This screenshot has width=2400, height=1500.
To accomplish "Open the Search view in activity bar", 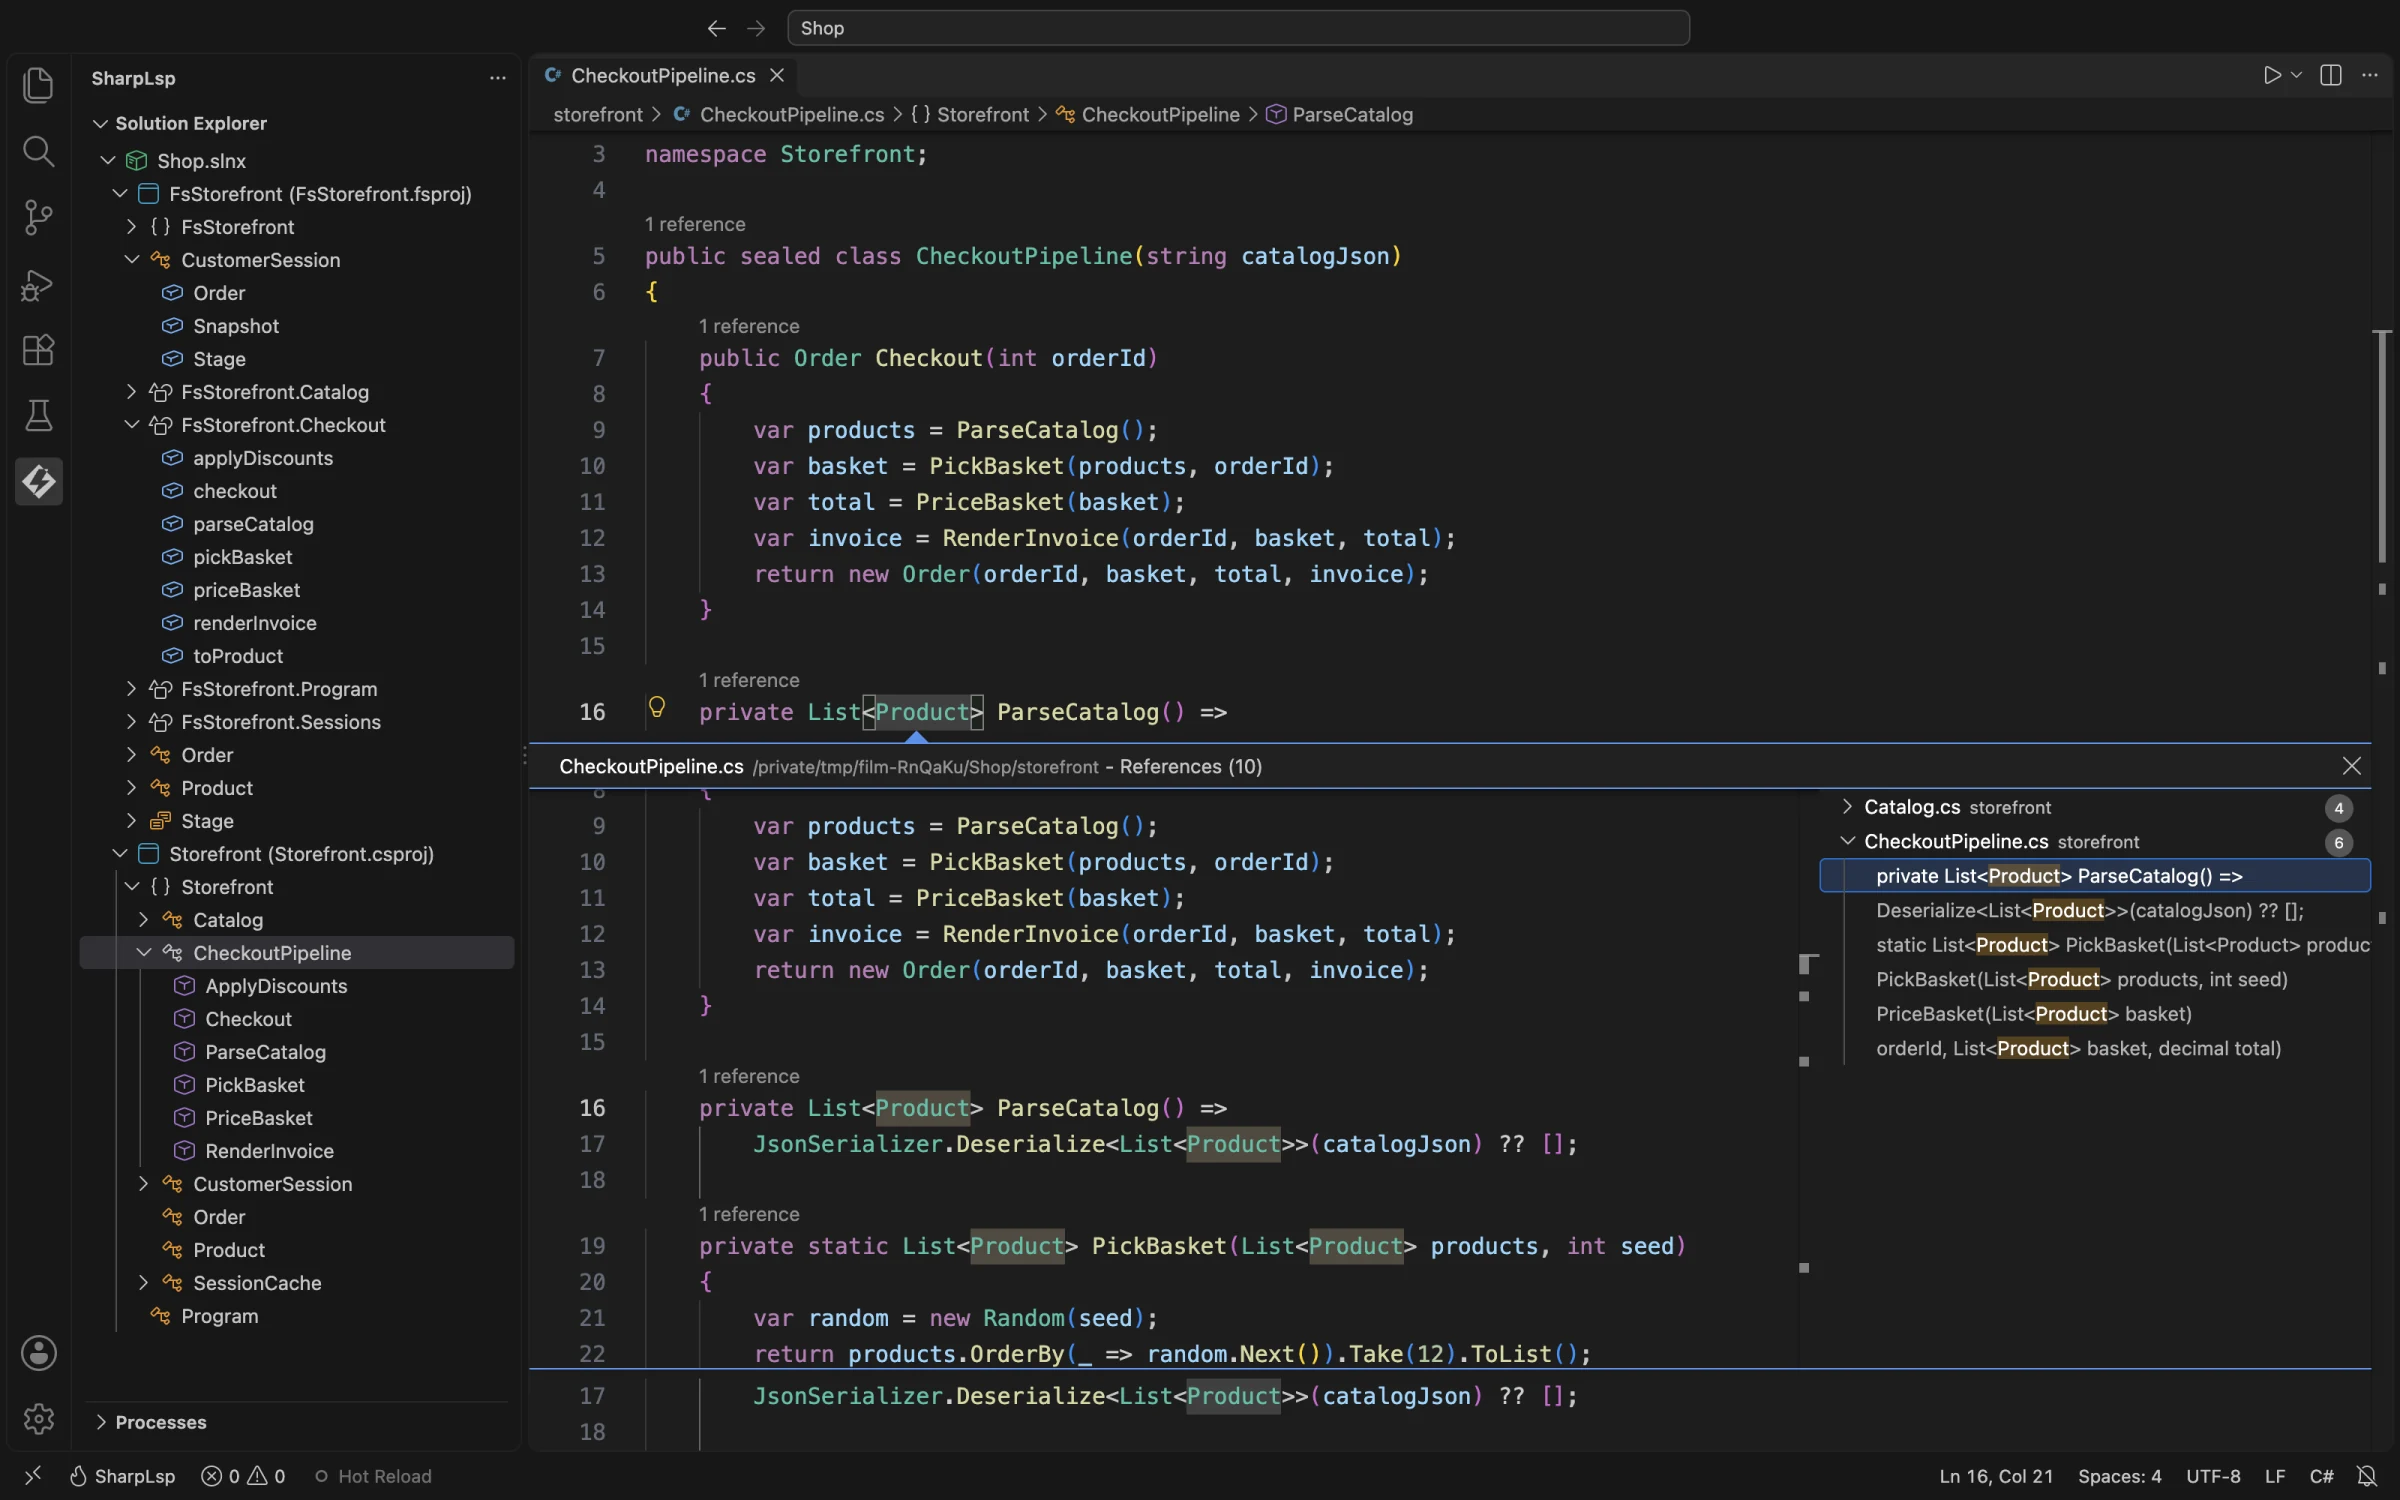I will 38,151.
